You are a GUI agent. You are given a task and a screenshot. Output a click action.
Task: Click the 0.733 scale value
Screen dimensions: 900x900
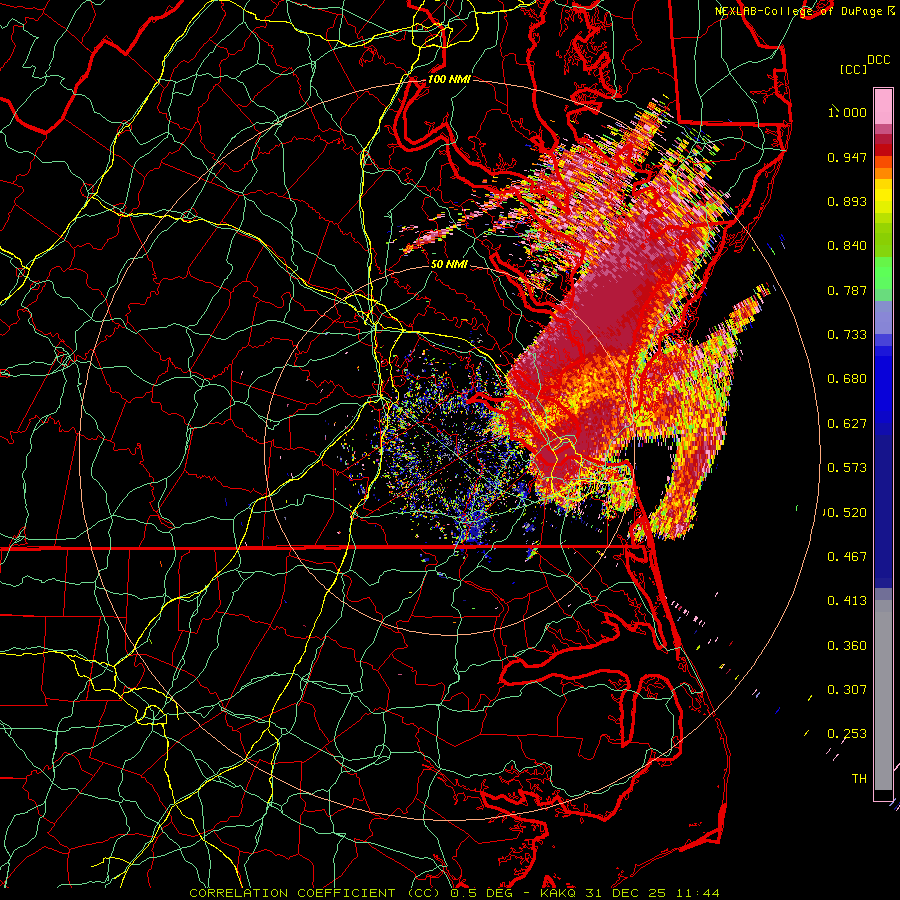847,335
